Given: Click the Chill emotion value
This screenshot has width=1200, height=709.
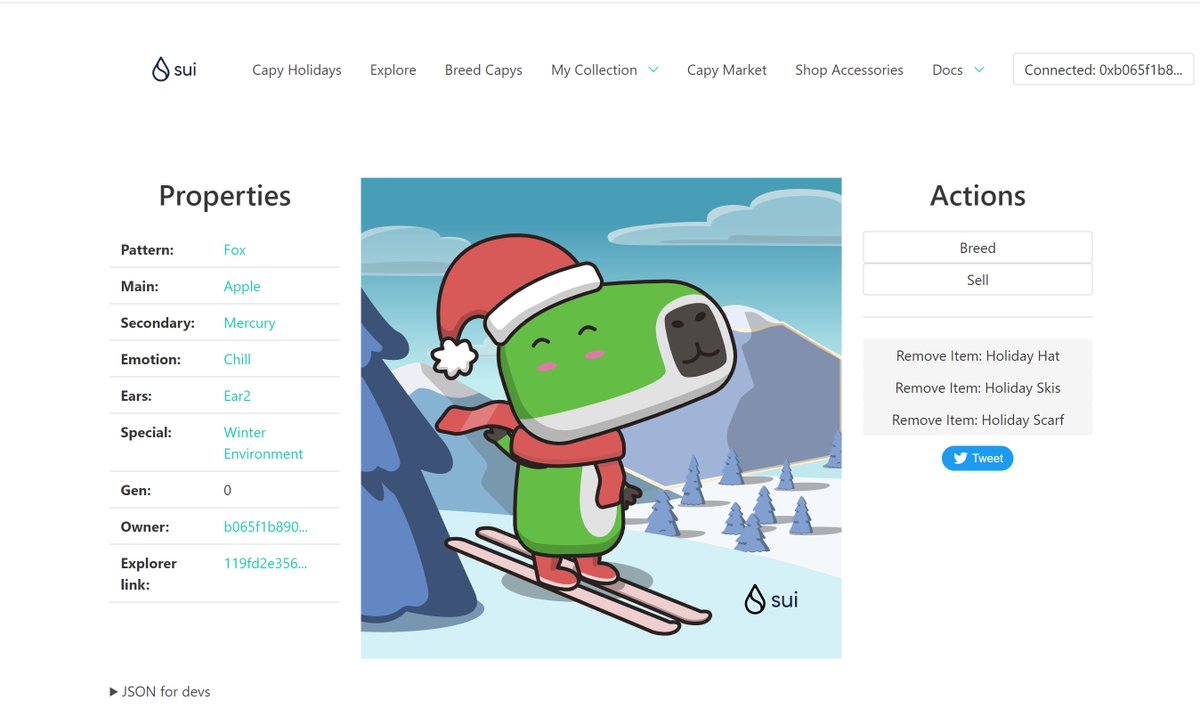Looking at the screenshot, I should pyautogui.click(x=237, y=359).
